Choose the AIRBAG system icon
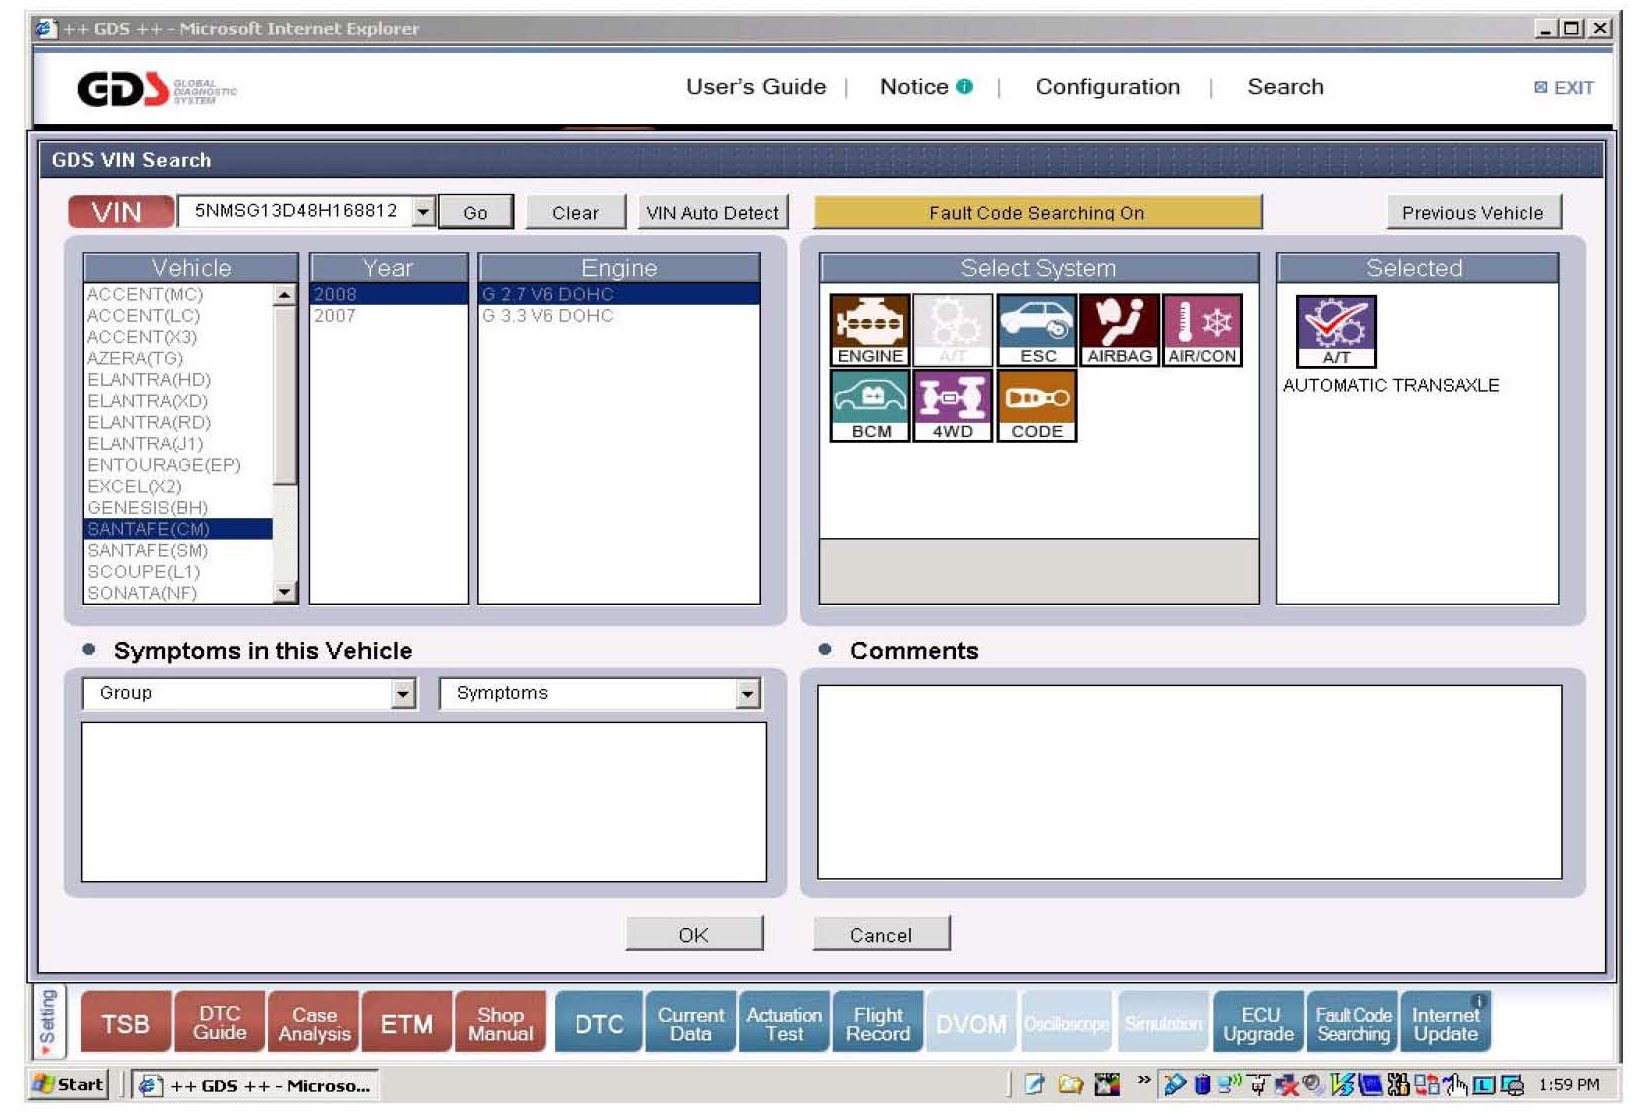Screen dimensions: 1651x1117 pyautogui.click(x=1119, y=329)
